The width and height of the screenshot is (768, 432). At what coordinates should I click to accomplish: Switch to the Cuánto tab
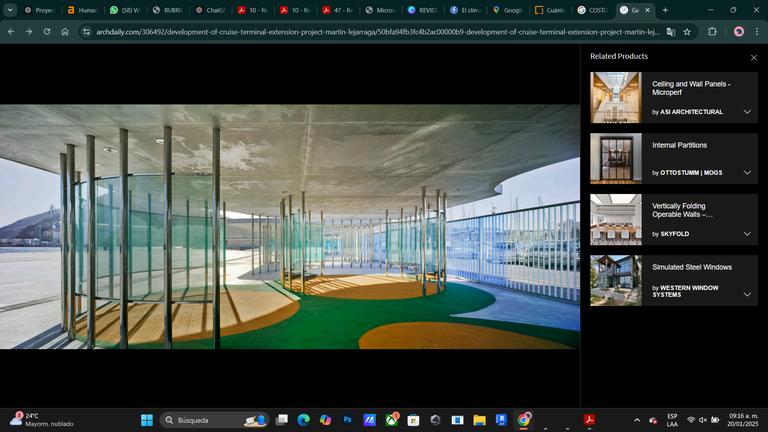point(550,10)
